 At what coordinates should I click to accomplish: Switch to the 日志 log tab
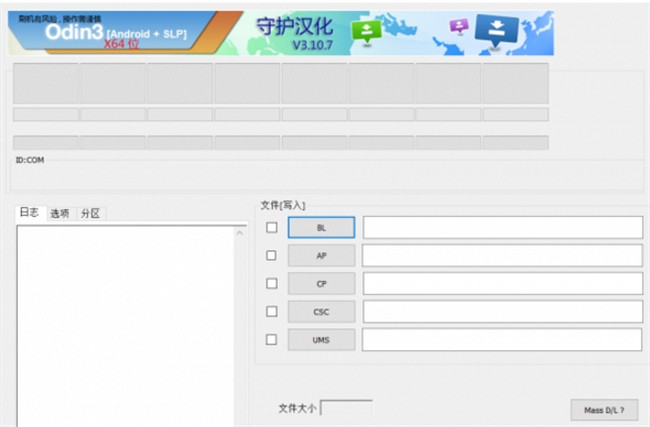[29, 213]
